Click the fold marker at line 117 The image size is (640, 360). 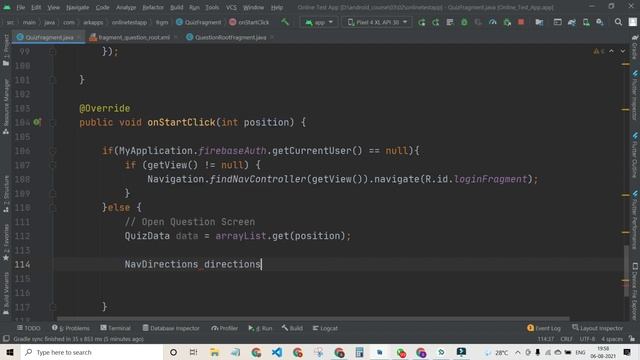53,307
